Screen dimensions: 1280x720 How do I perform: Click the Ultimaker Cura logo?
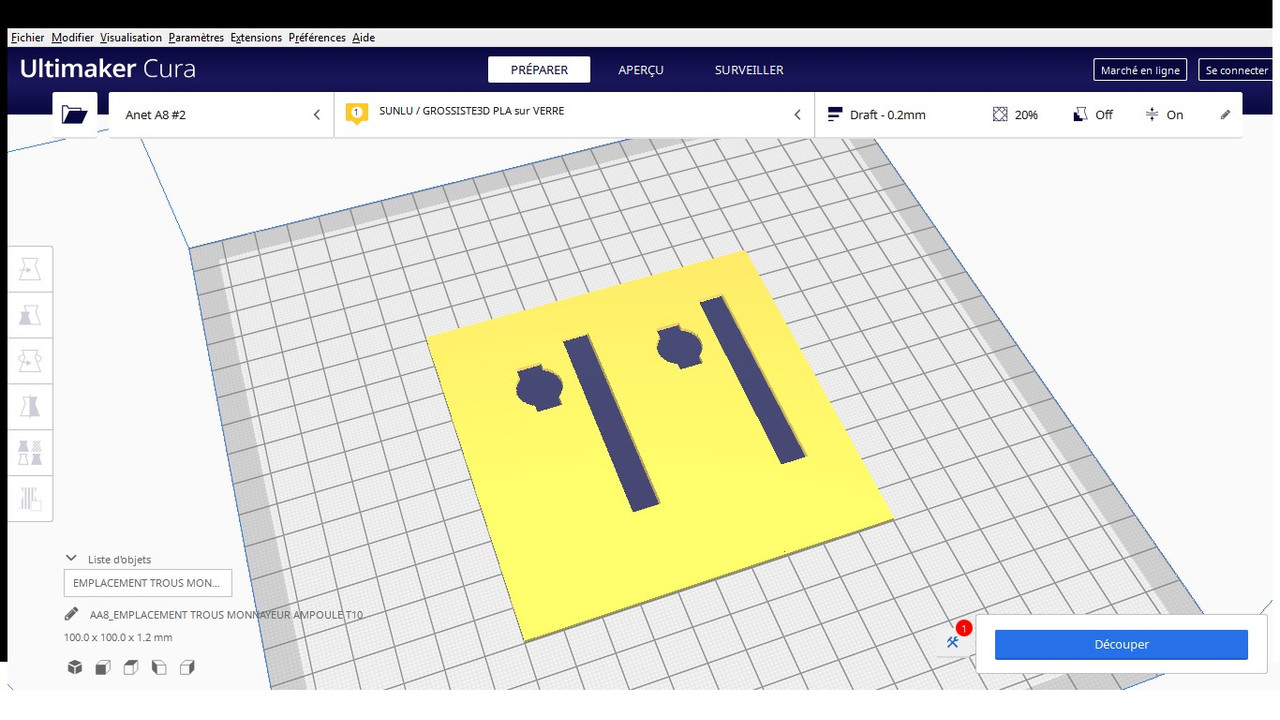[x=108, y=69]
